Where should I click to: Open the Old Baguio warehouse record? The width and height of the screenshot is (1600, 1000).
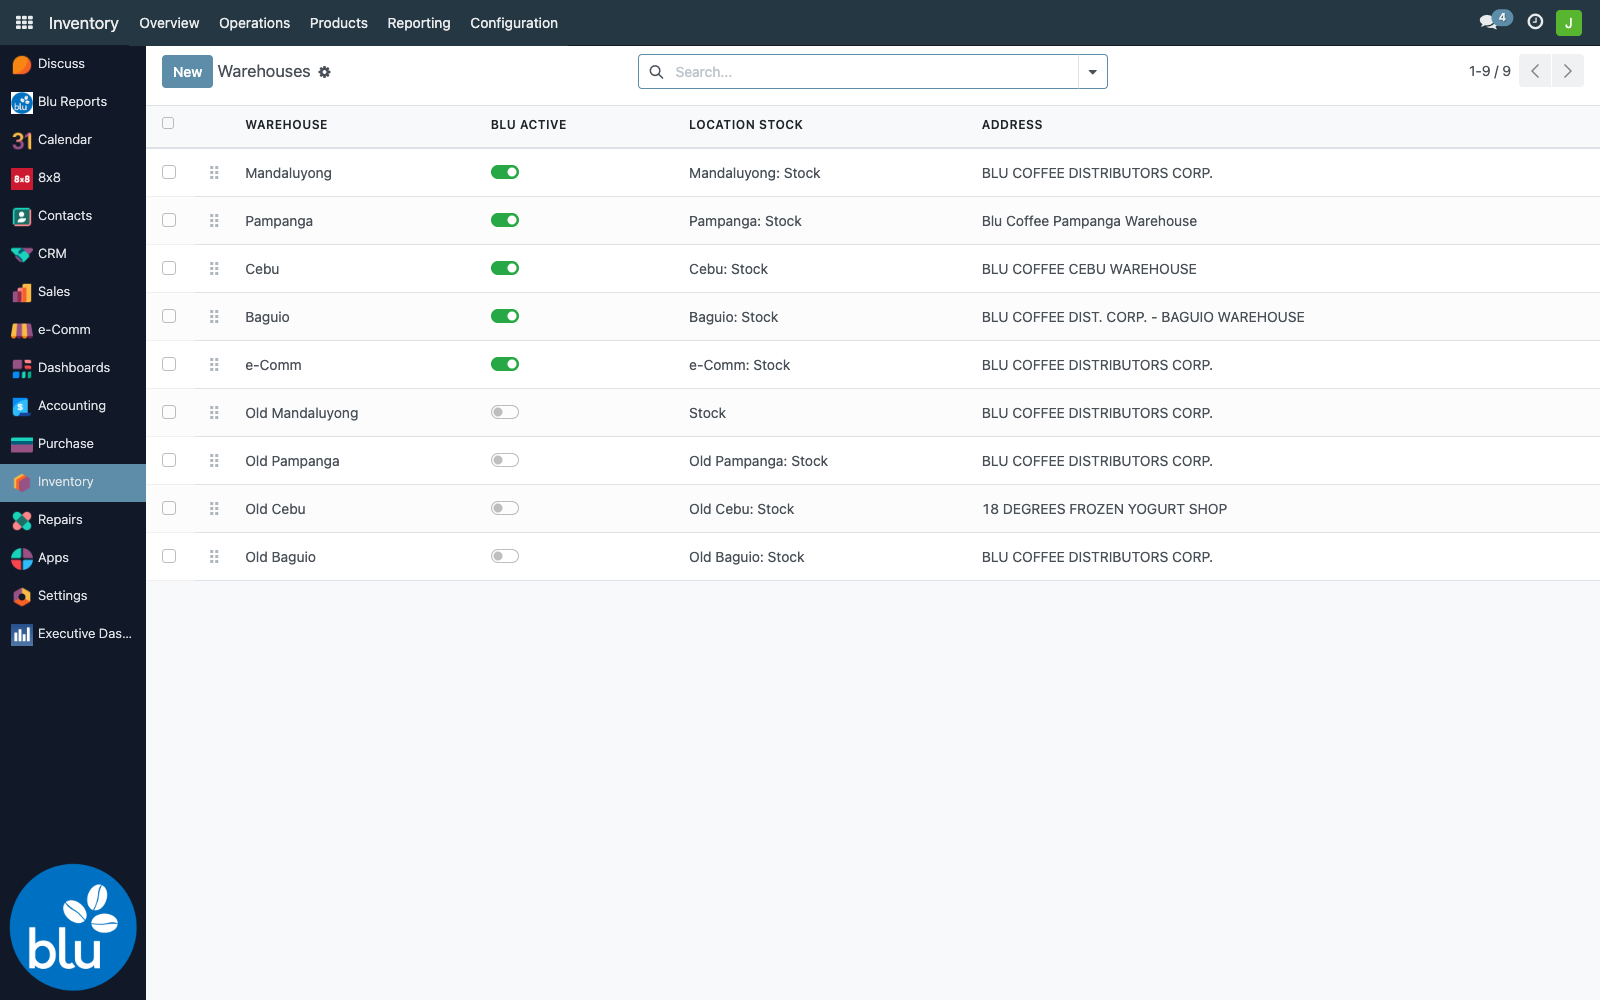(281, 557)
